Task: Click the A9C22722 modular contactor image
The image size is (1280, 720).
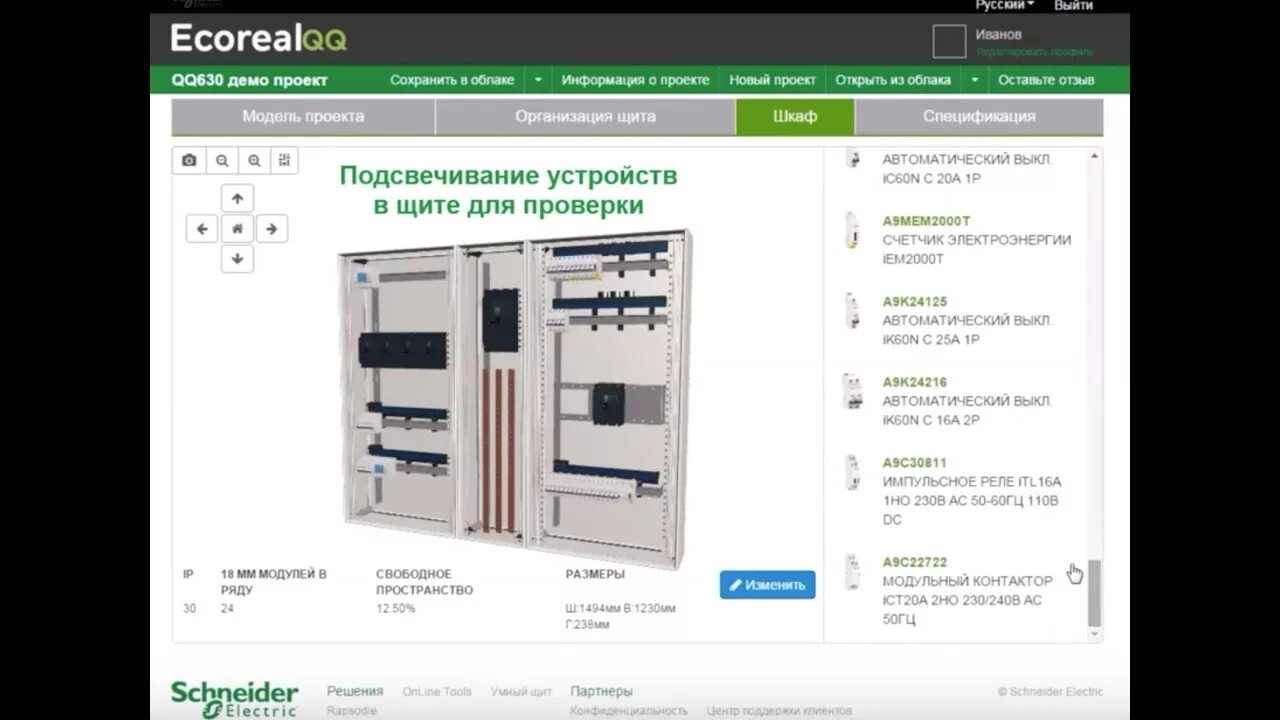Action: (x=852, y=572)
